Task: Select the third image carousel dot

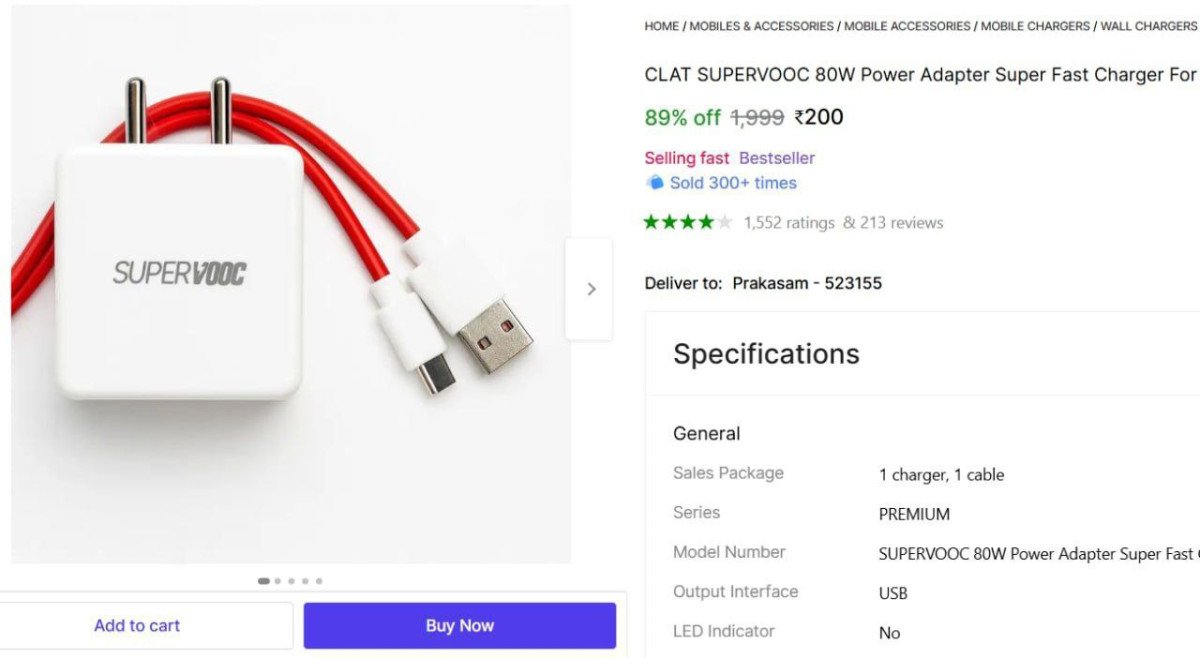Action: 292,581
